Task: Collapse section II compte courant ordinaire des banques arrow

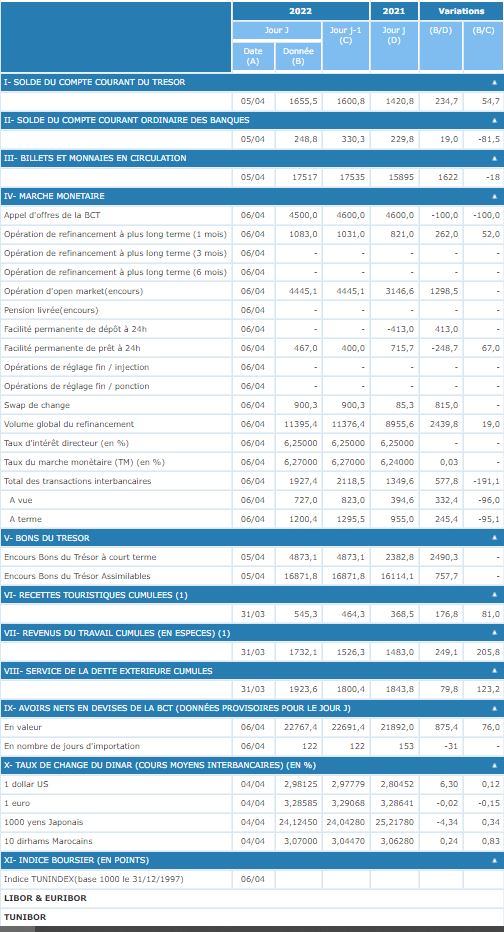Action: point(494,121)
